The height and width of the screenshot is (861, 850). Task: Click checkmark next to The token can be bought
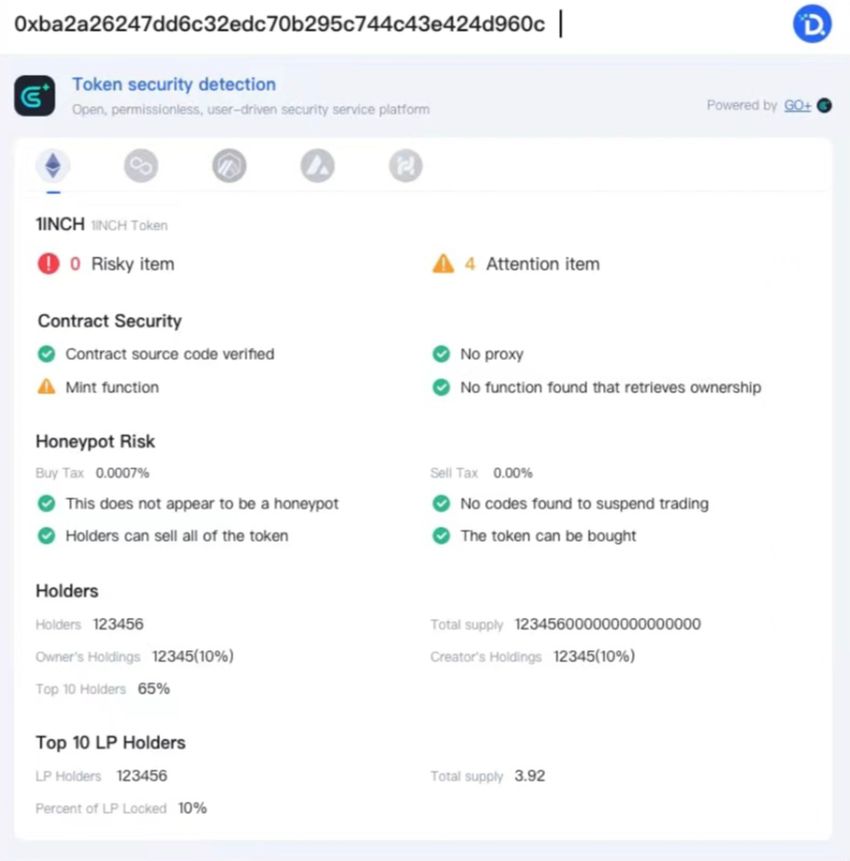point(441,535)
